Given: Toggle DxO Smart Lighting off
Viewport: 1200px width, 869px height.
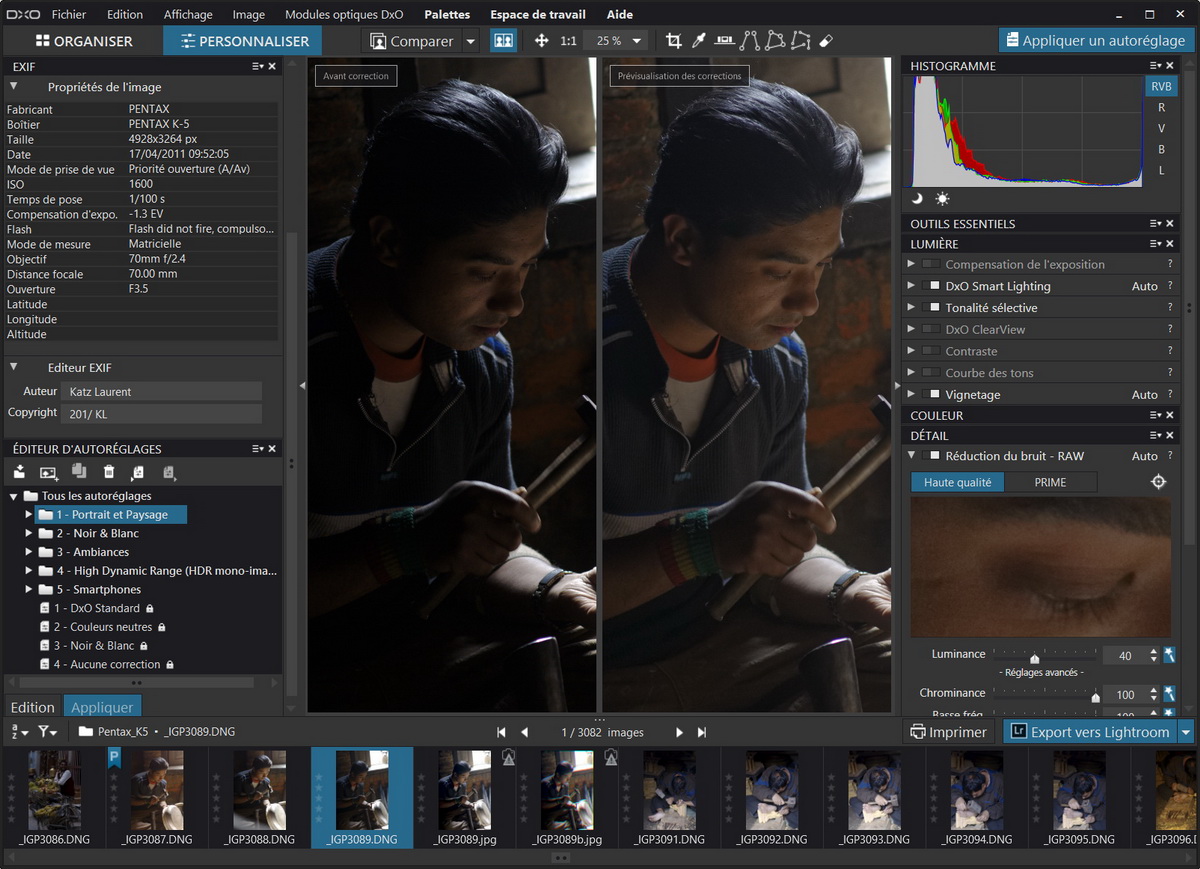Looking at the screenshot, I should coord(931,286).
